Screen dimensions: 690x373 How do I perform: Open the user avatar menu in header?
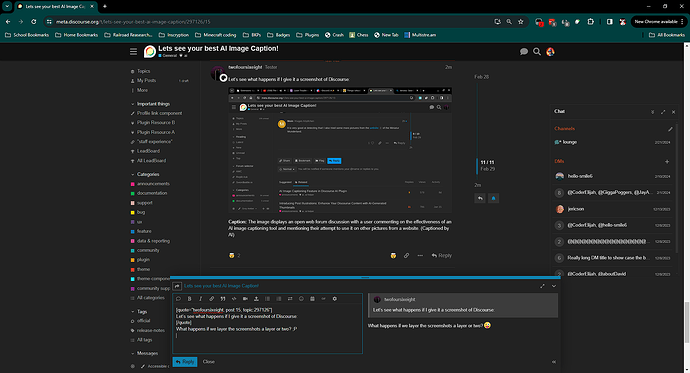(x=550, y=52)
